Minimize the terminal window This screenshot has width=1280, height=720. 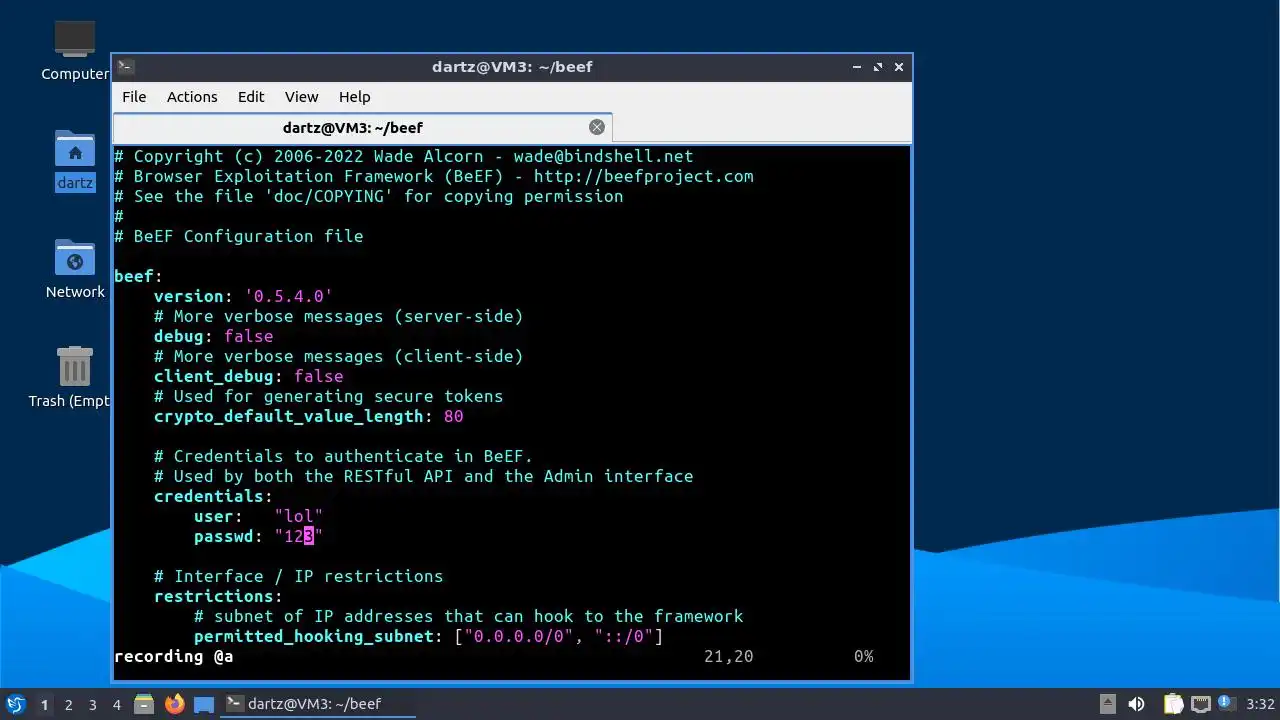pyautogui.click(x=857, y=67)
